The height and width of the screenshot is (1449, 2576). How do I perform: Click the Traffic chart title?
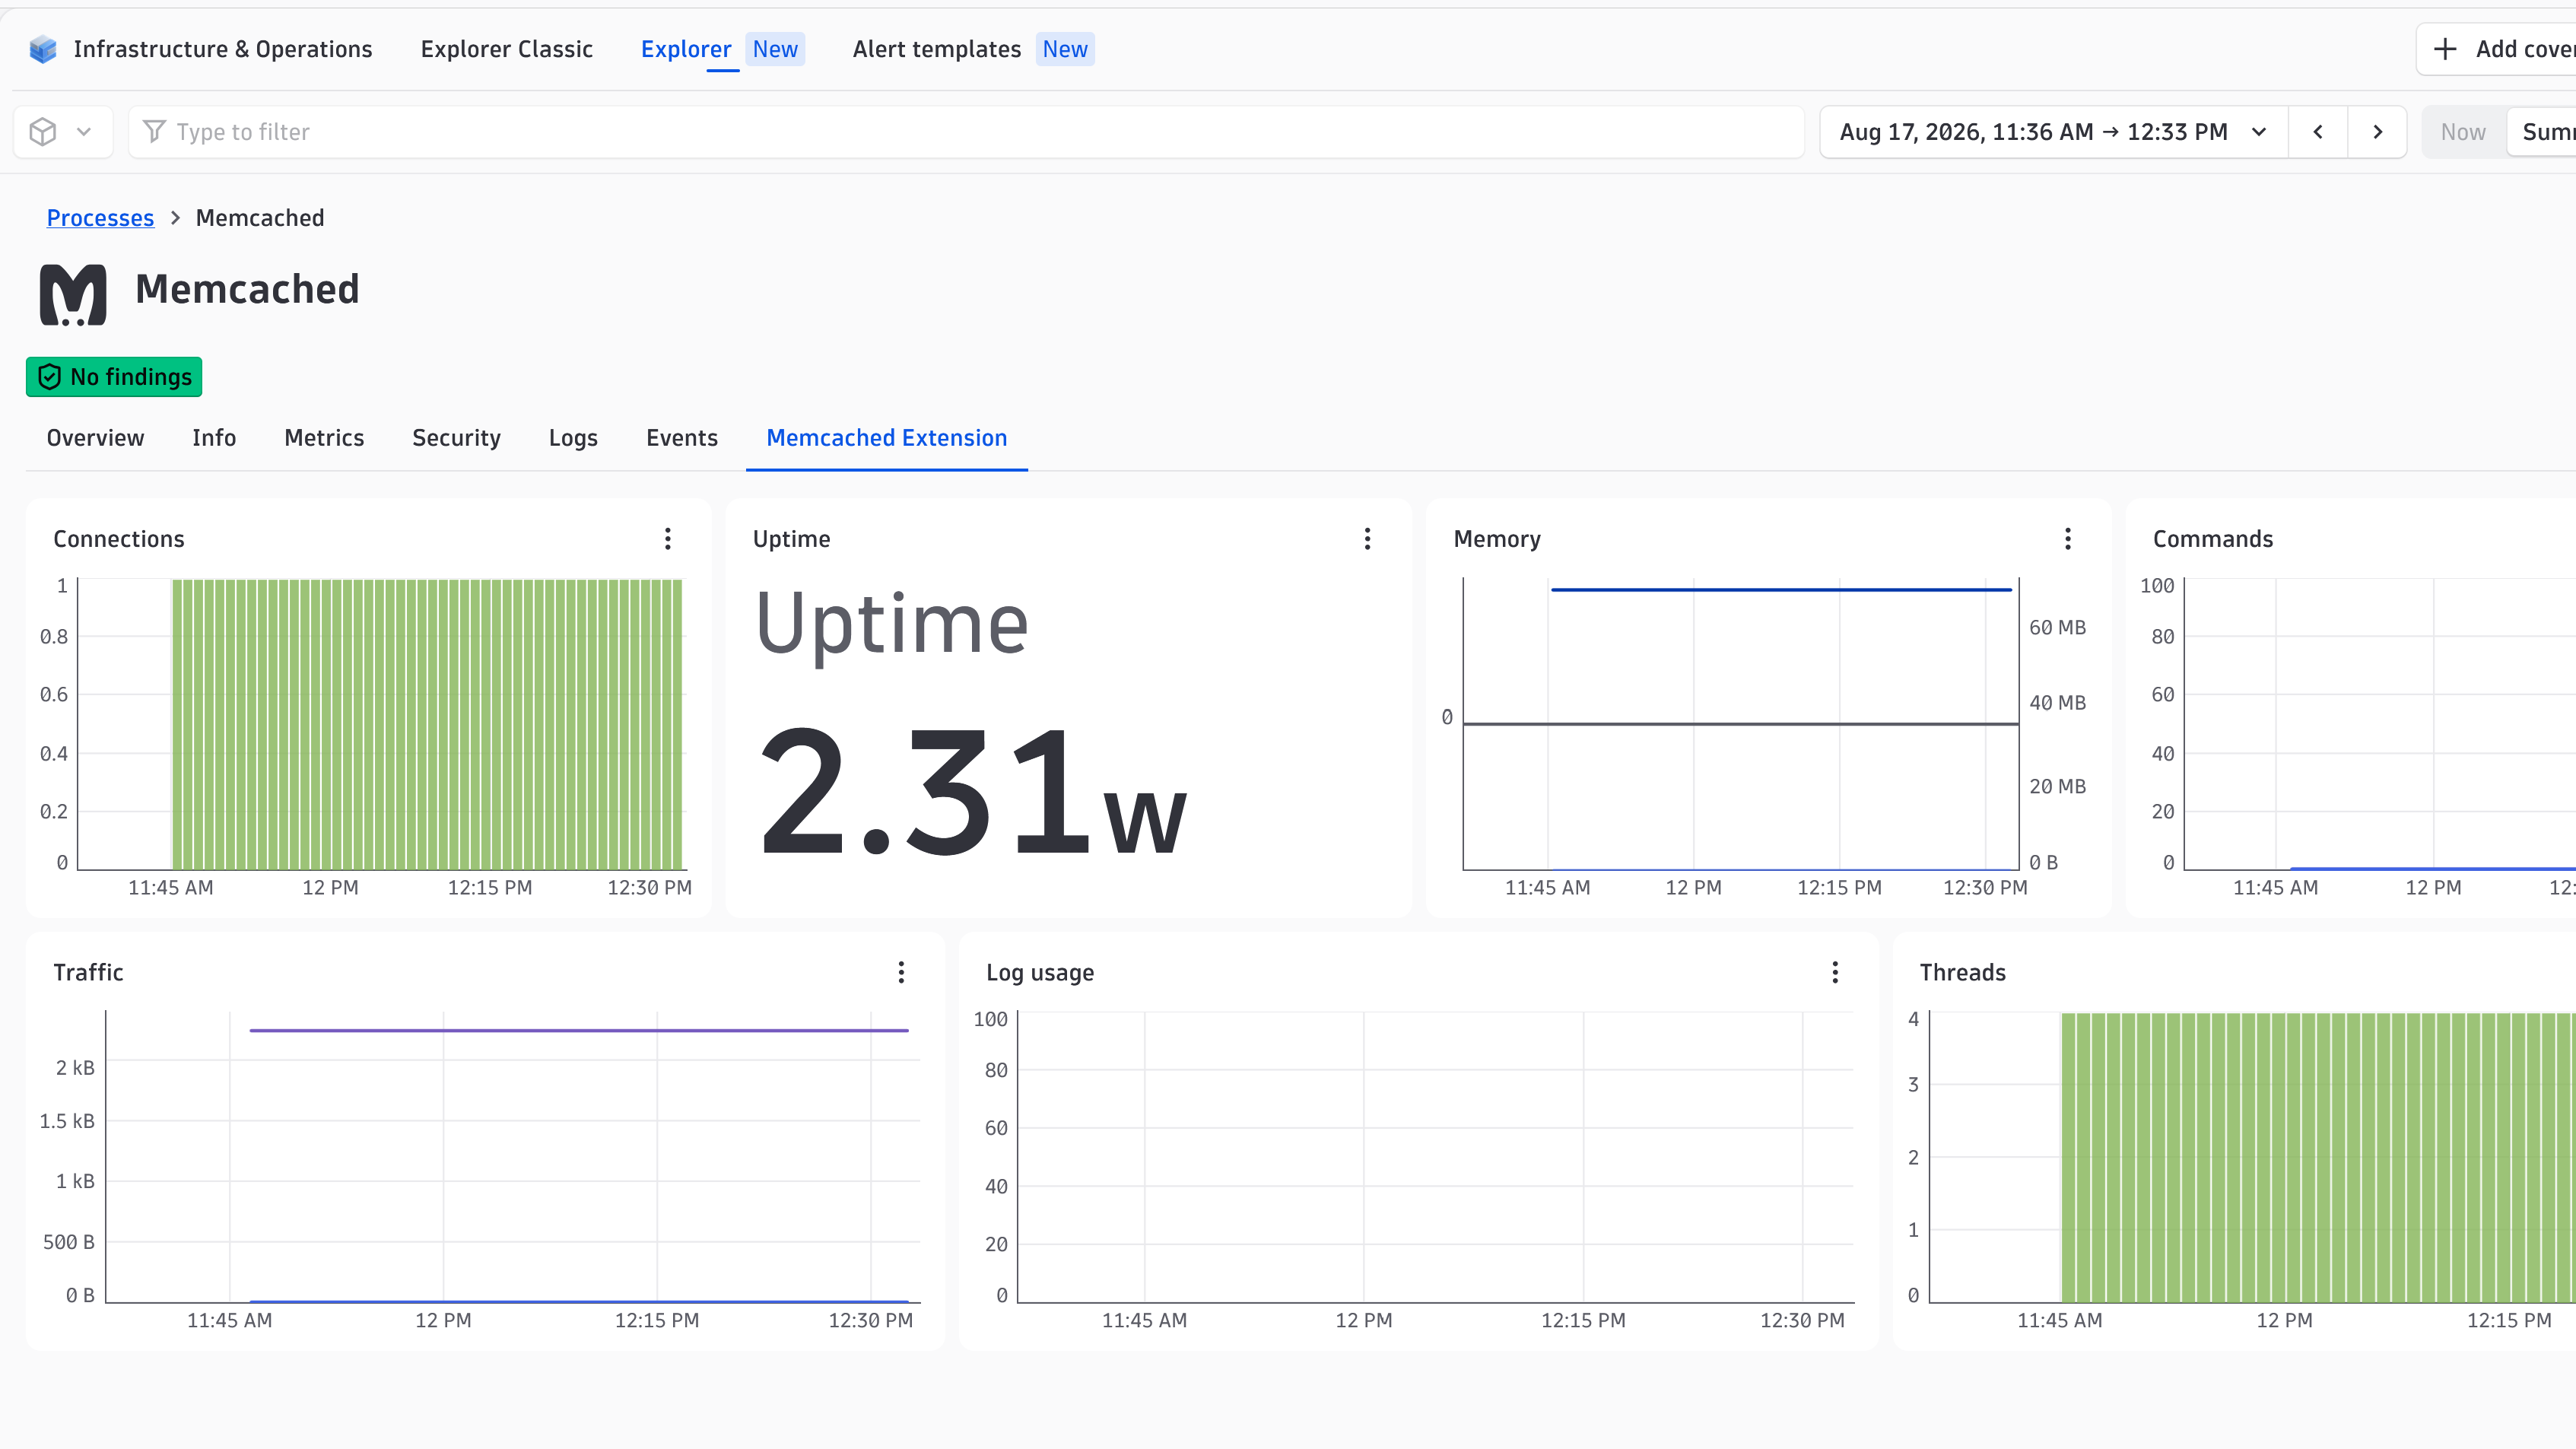(x=88, y=972)
